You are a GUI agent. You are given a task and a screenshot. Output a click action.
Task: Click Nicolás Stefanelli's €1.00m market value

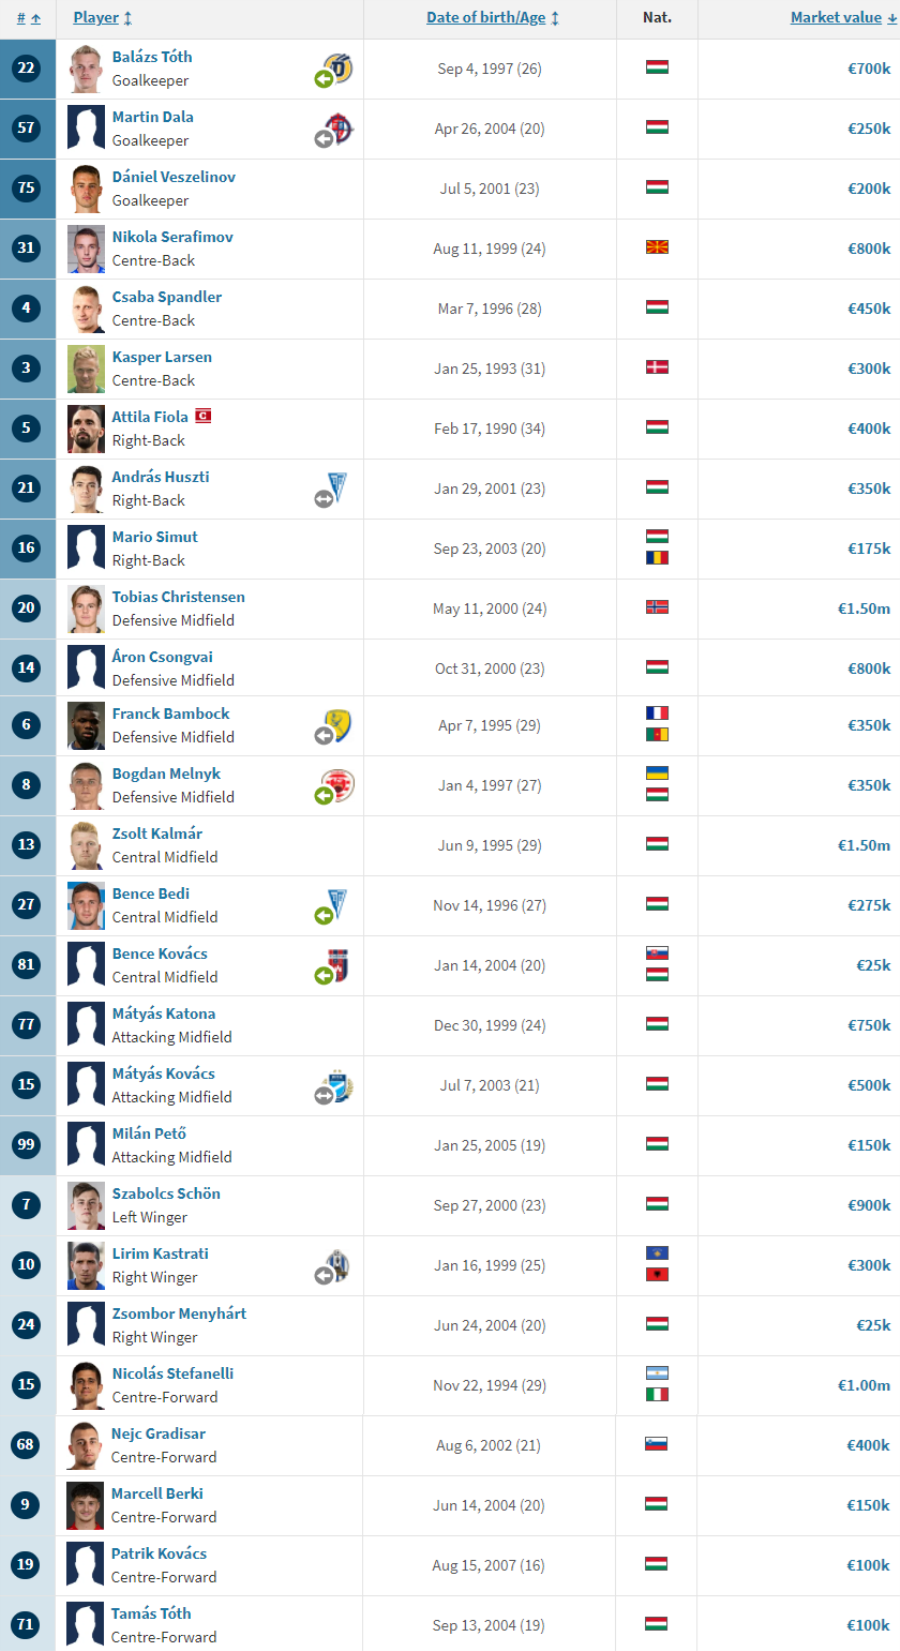point(864,1385)
